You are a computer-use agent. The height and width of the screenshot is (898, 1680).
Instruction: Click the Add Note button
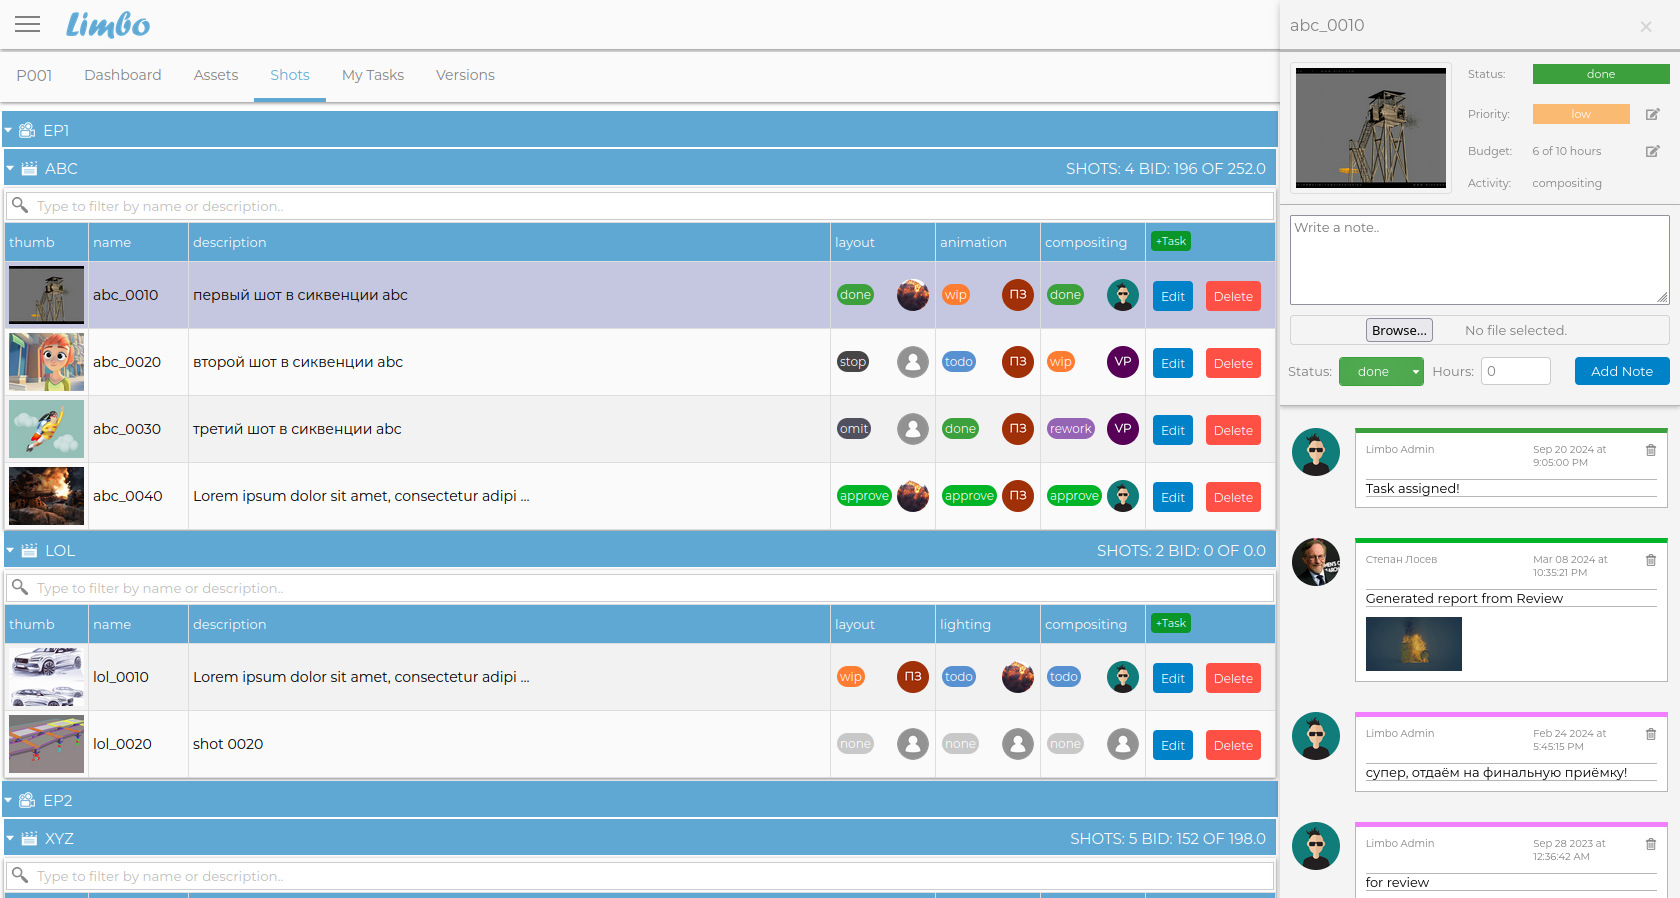1621,372
